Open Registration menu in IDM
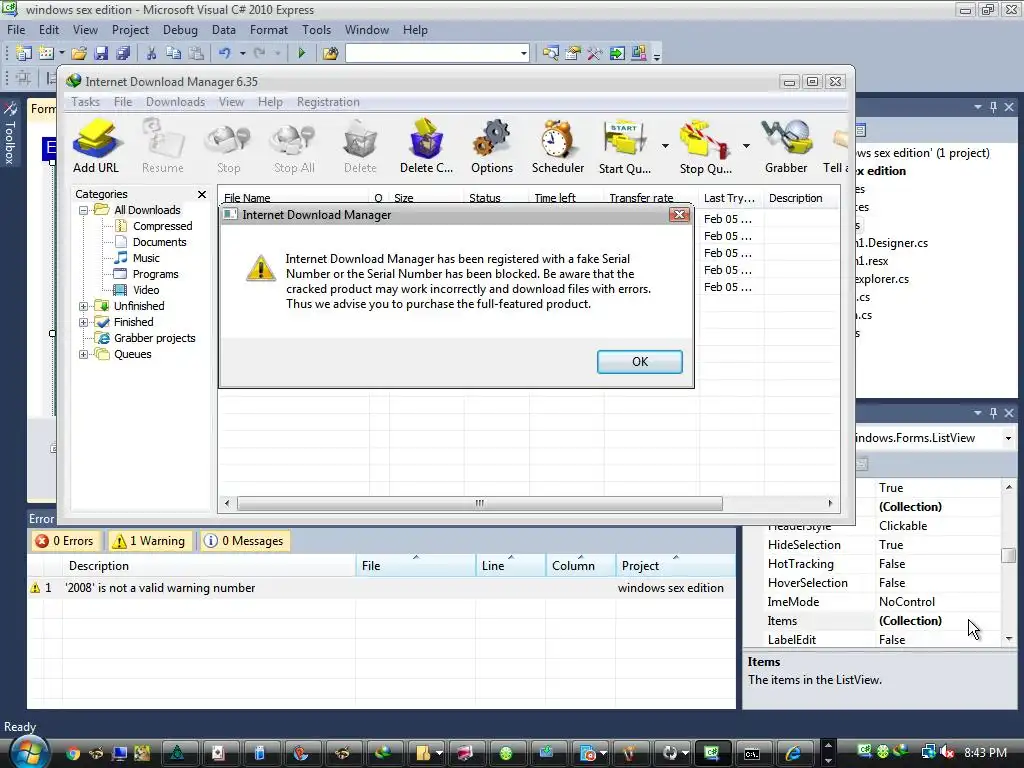1024x768 pixels. coord(328,102)
